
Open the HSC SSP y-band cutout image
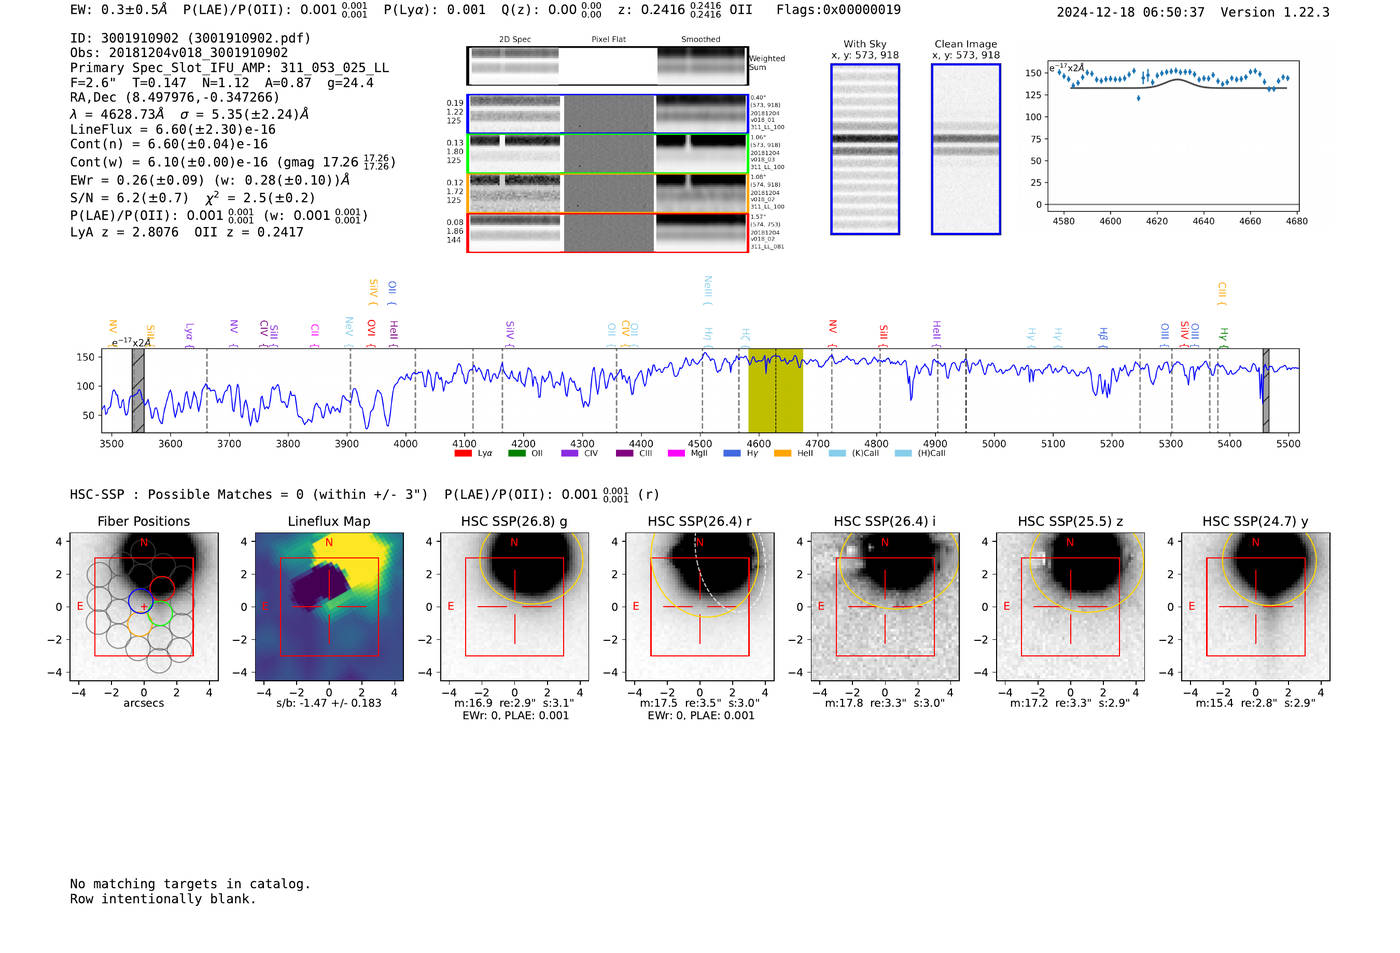1255,607
